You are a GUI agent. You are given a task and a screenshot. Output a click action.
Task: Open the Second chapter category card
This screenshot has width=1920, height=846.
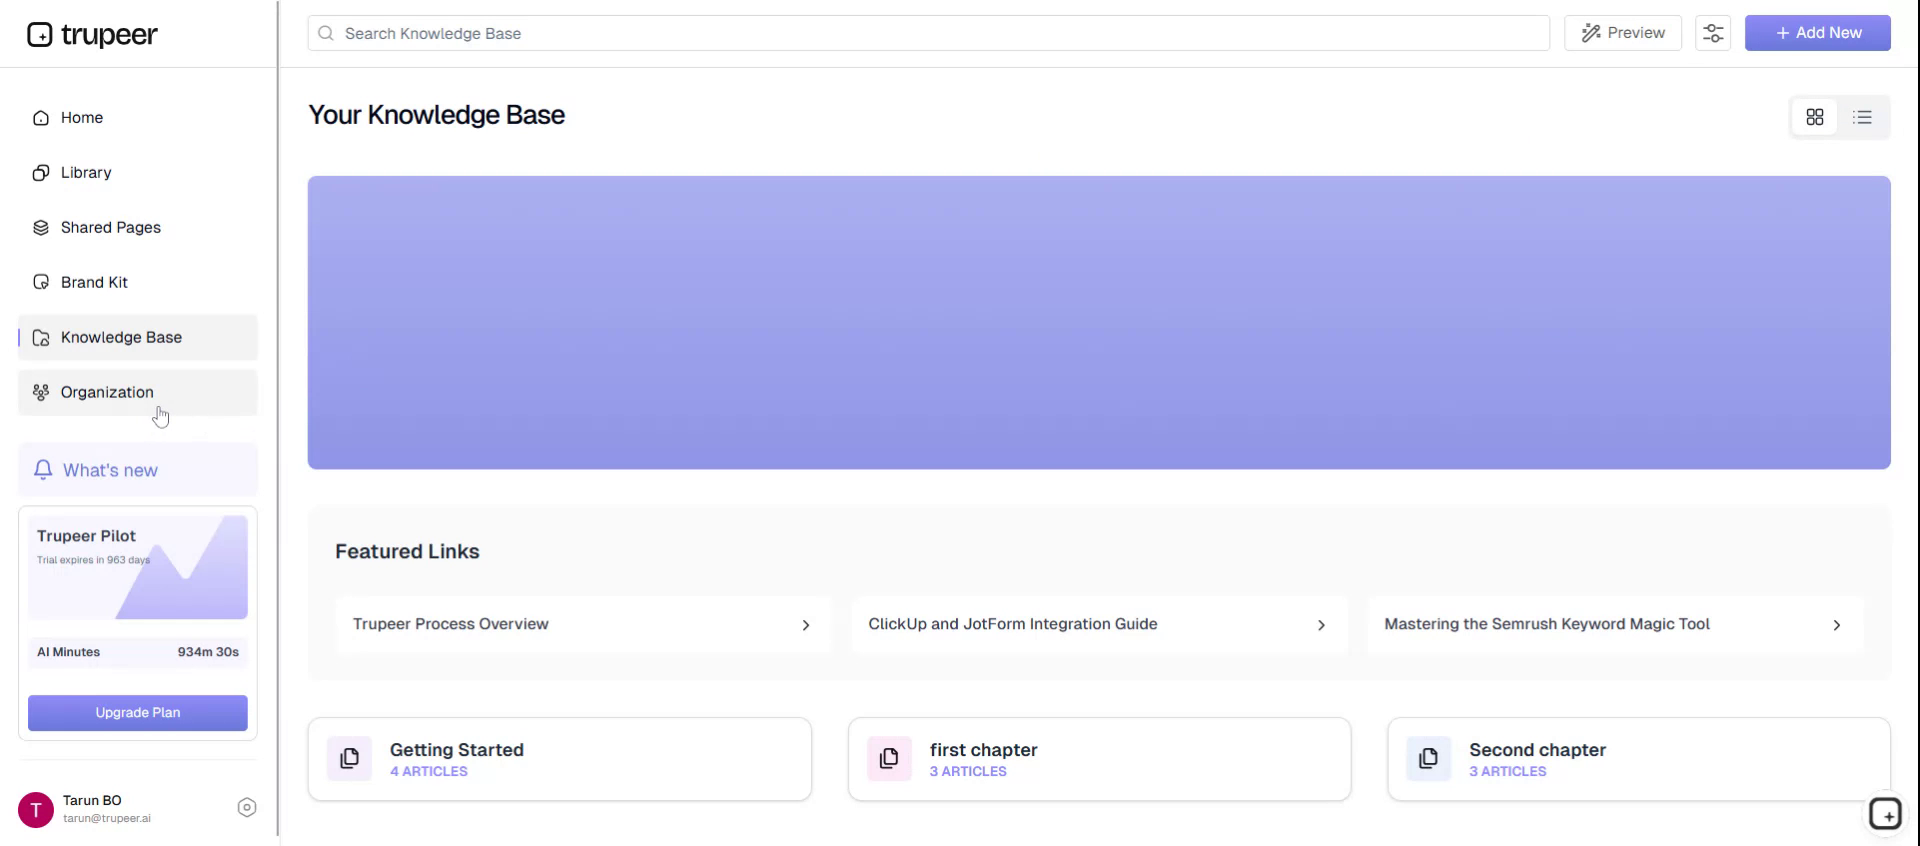pyautogui.click(x=1639, y=759)
